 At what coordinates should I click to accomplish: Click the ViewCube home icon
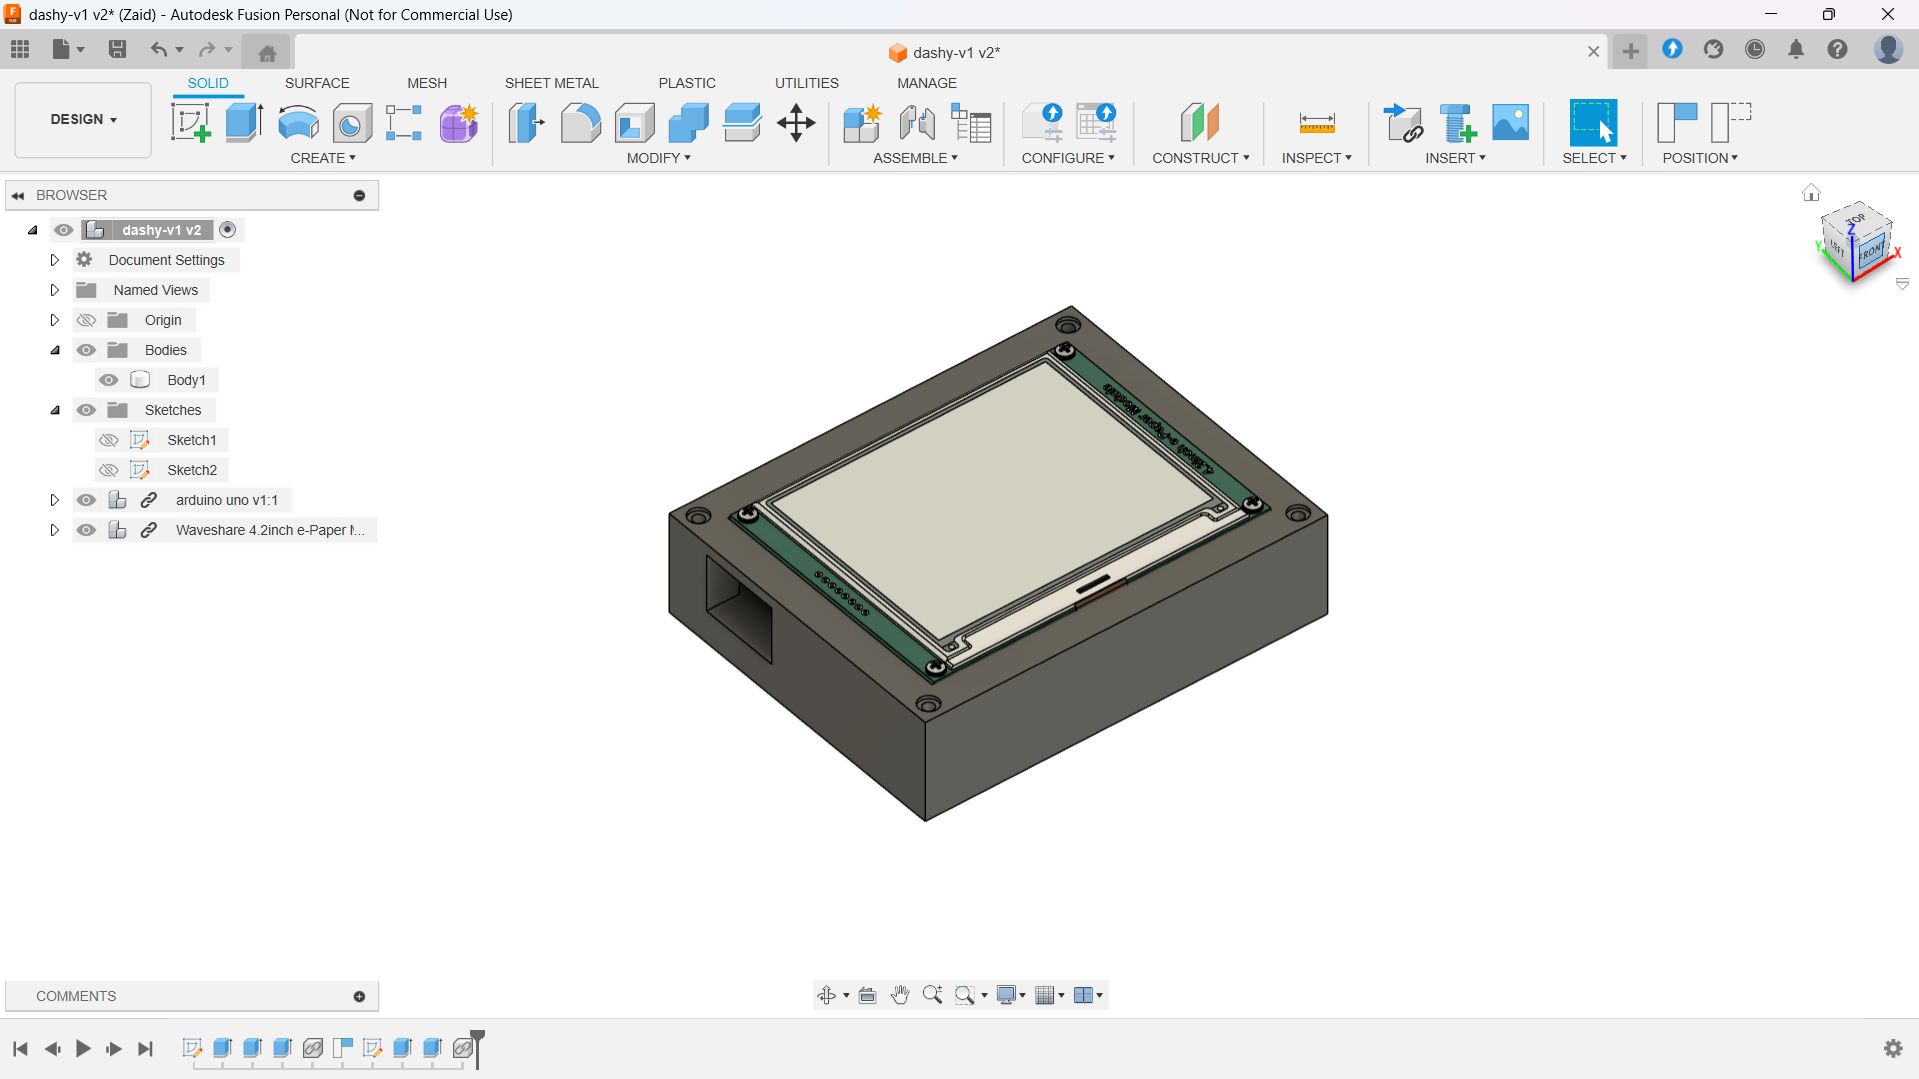point(1811,193)
